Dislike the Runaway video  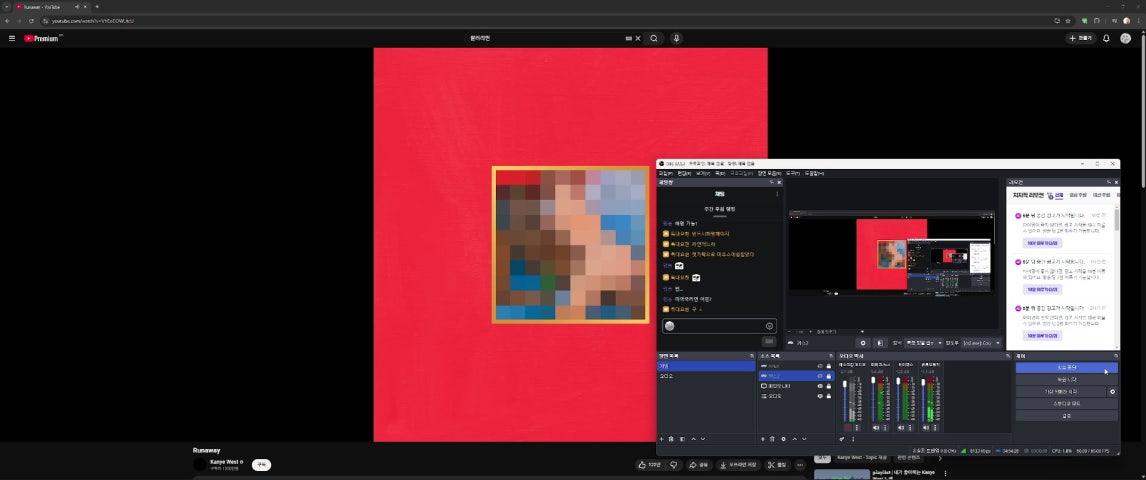(x=673, y=465)
